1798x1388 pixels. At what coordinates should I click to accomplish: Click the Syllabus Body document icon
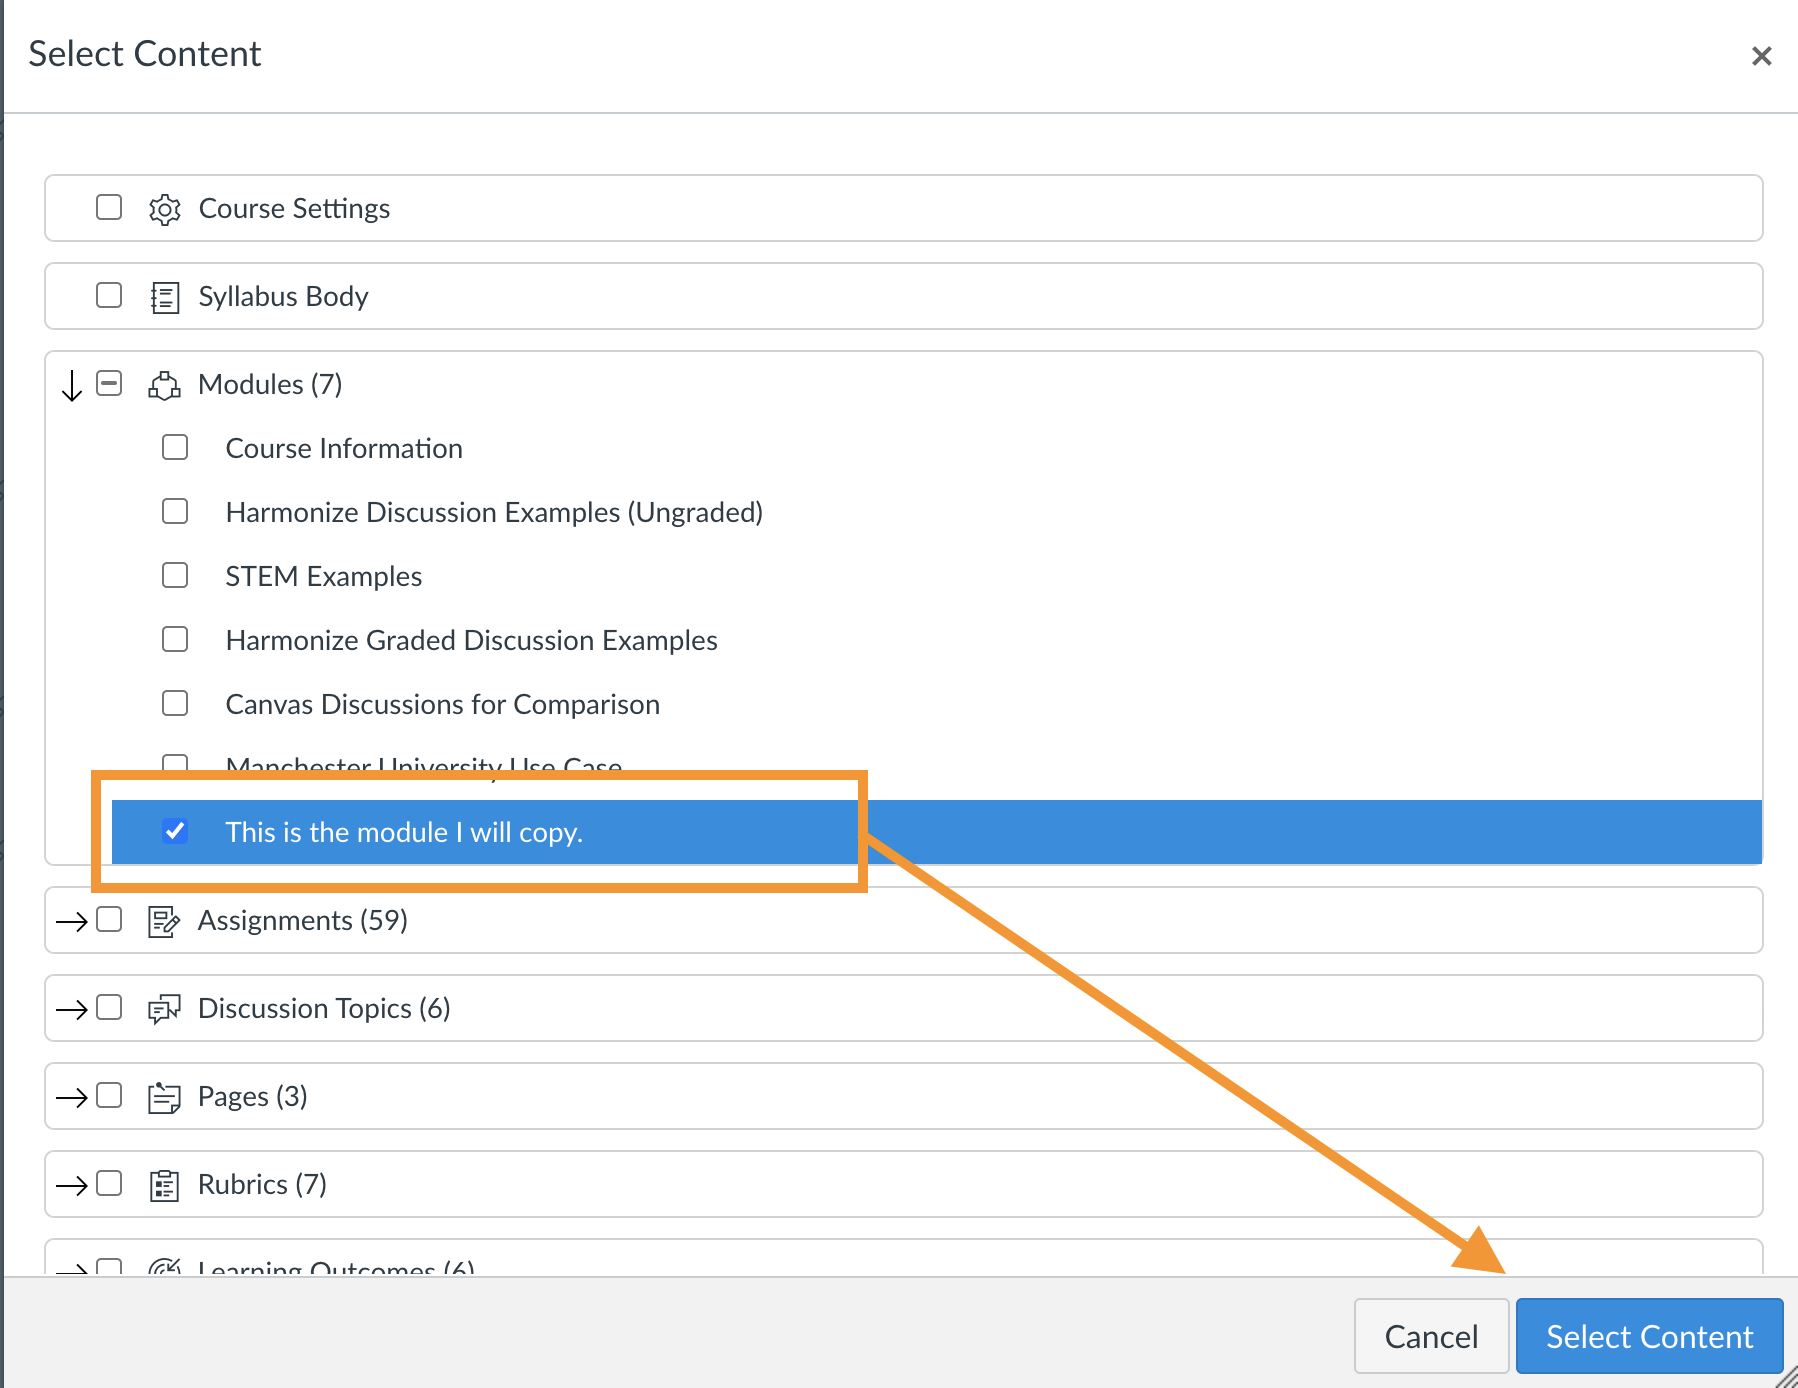pyautogui.click(x=164, y=297)
